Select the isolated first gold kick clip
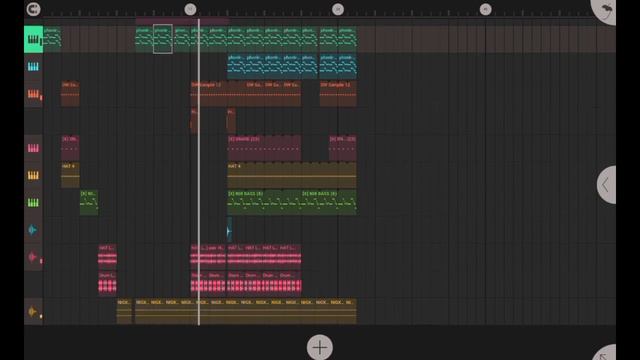 coord(124,312)
